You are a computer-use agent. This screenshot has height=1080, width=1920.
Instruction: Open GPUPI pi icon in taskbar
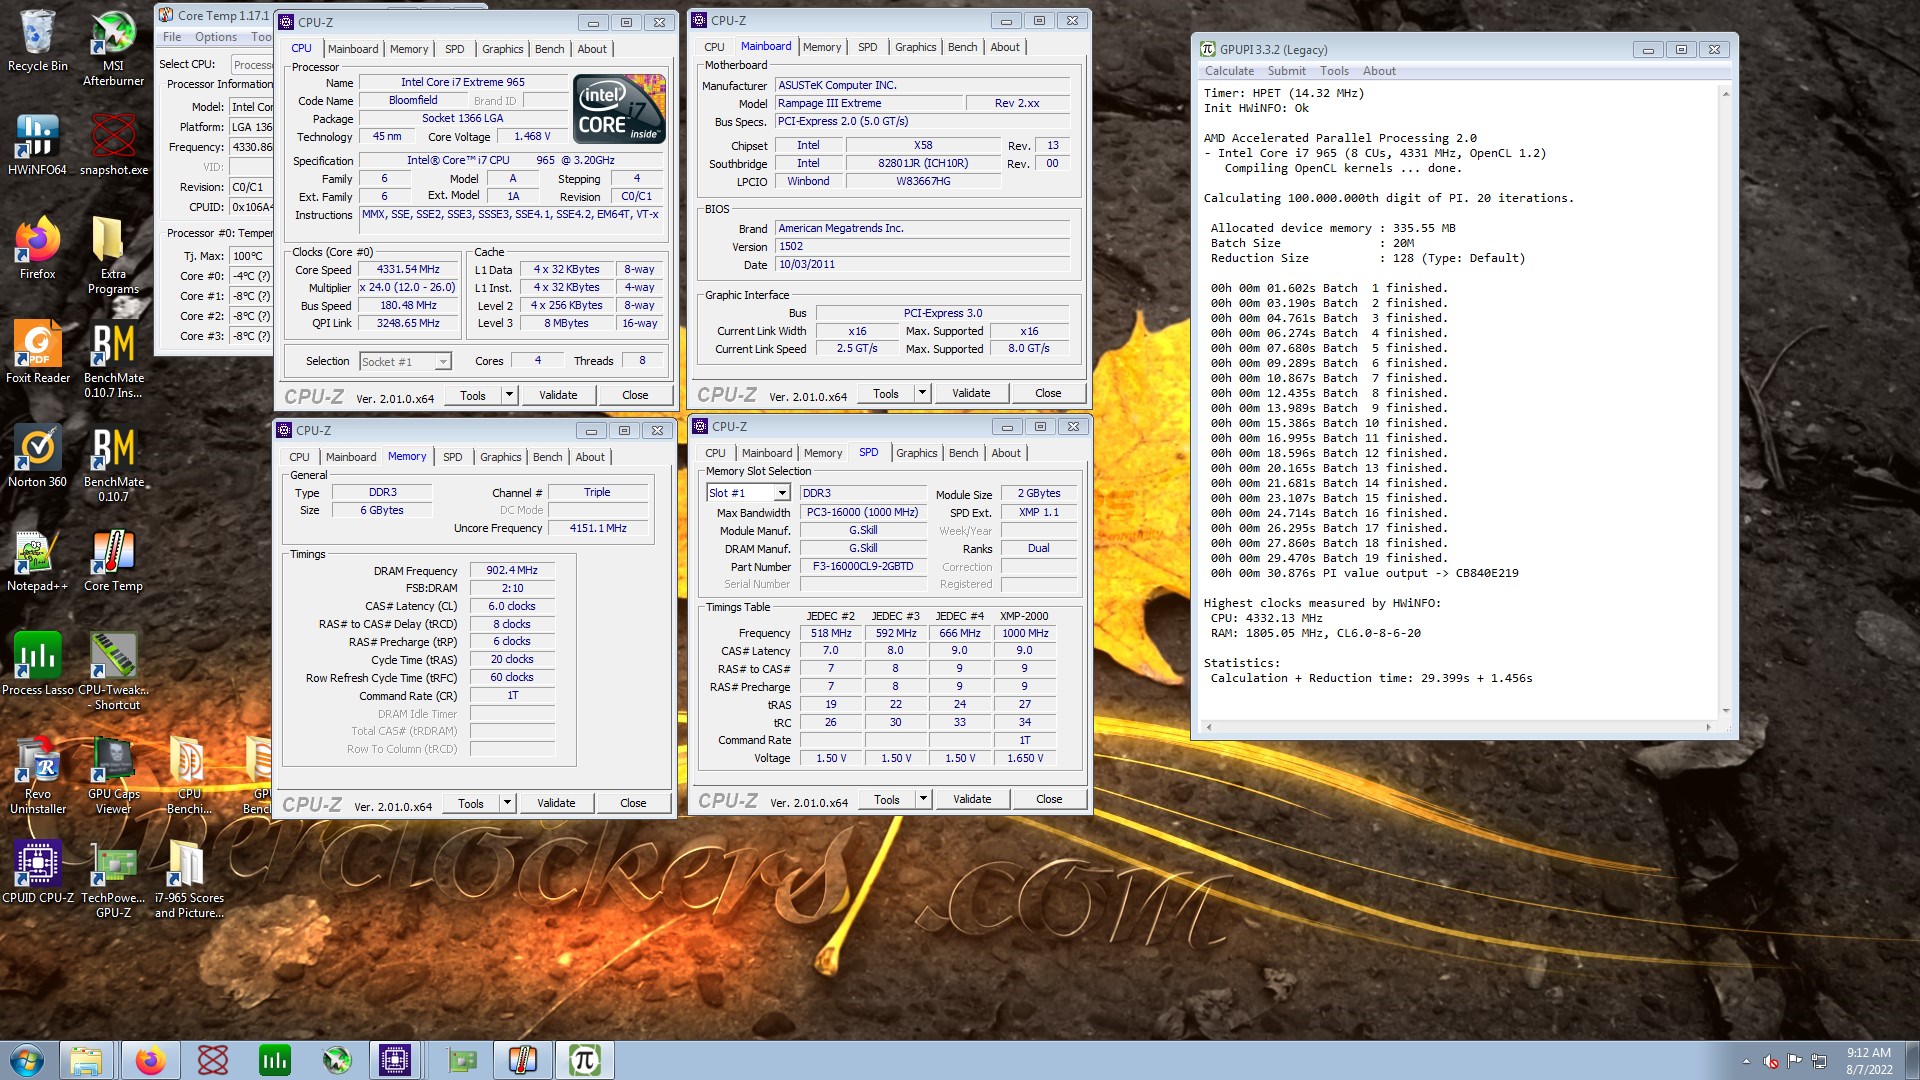(585, 1060)
